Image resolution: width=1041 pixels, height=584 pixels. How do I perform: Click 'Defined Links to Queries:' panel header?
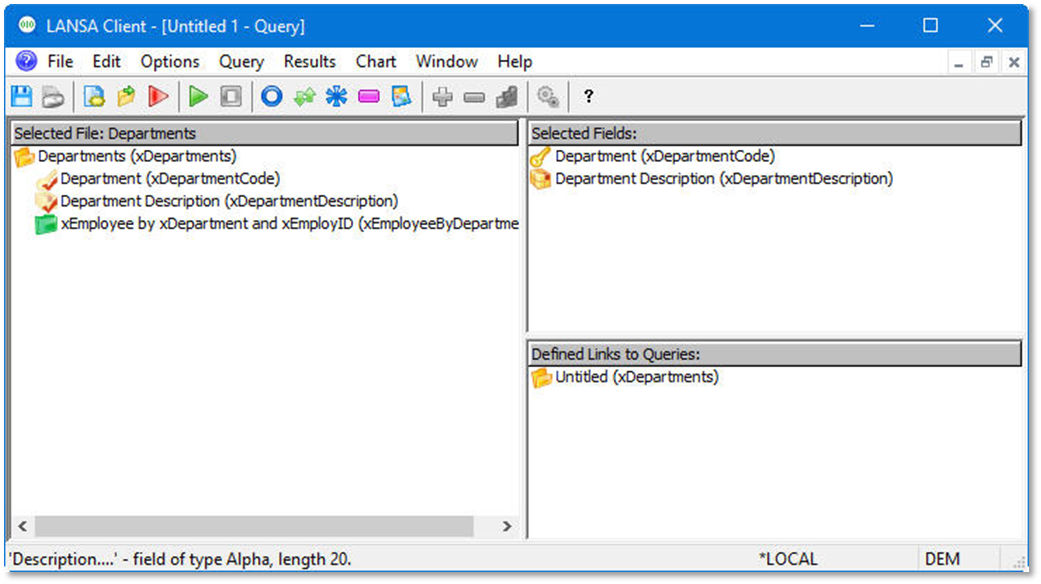(775, 354)
